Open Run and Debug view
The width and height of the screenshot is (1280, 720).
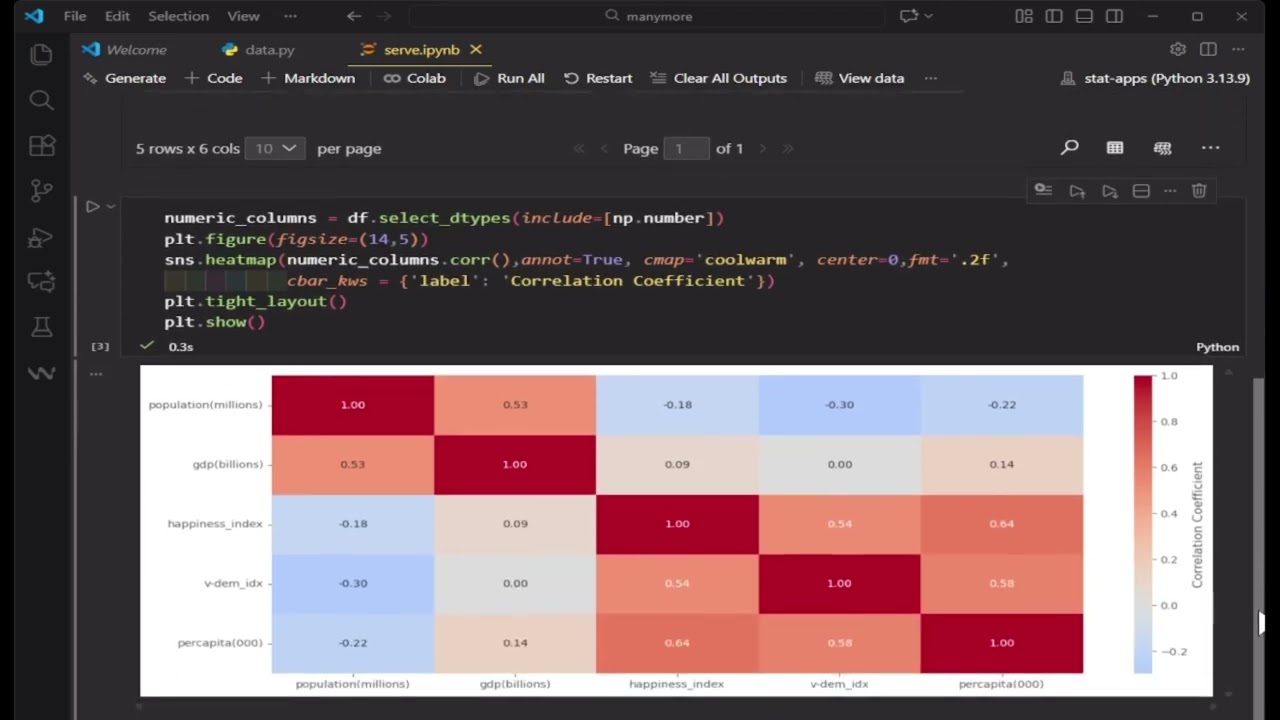click(41, 237)
